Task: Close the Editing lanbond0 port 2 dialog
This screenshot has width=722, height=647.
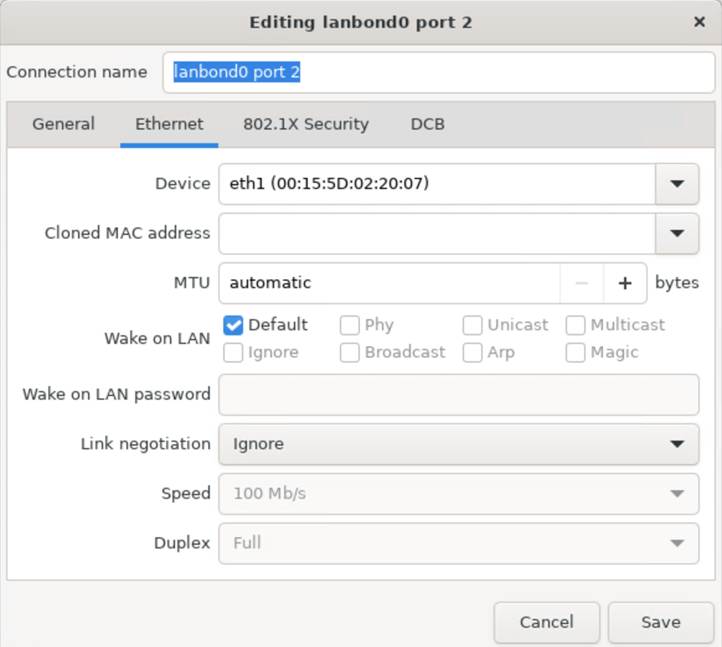Action: (x=699, y=22)
